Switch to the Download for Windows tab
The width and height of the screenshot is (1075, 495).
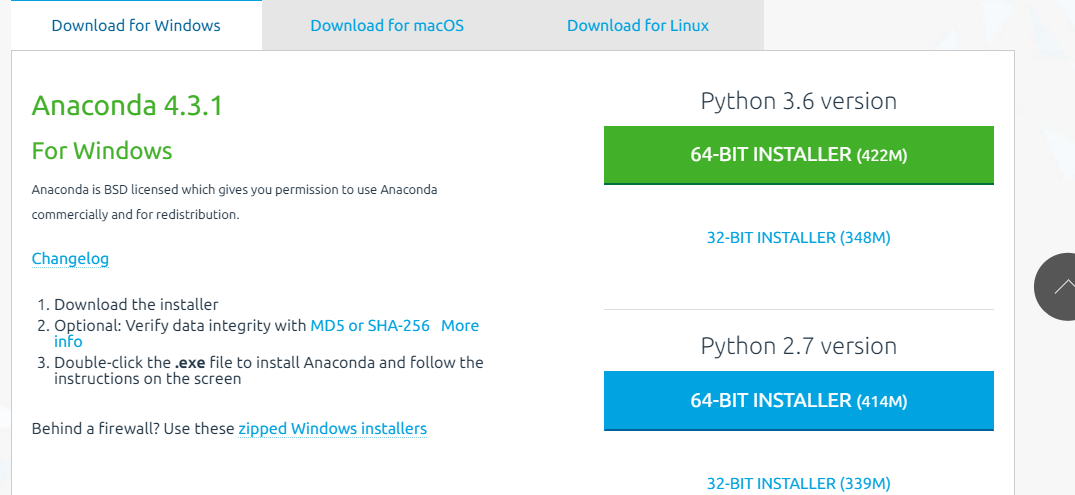(136, 25)
